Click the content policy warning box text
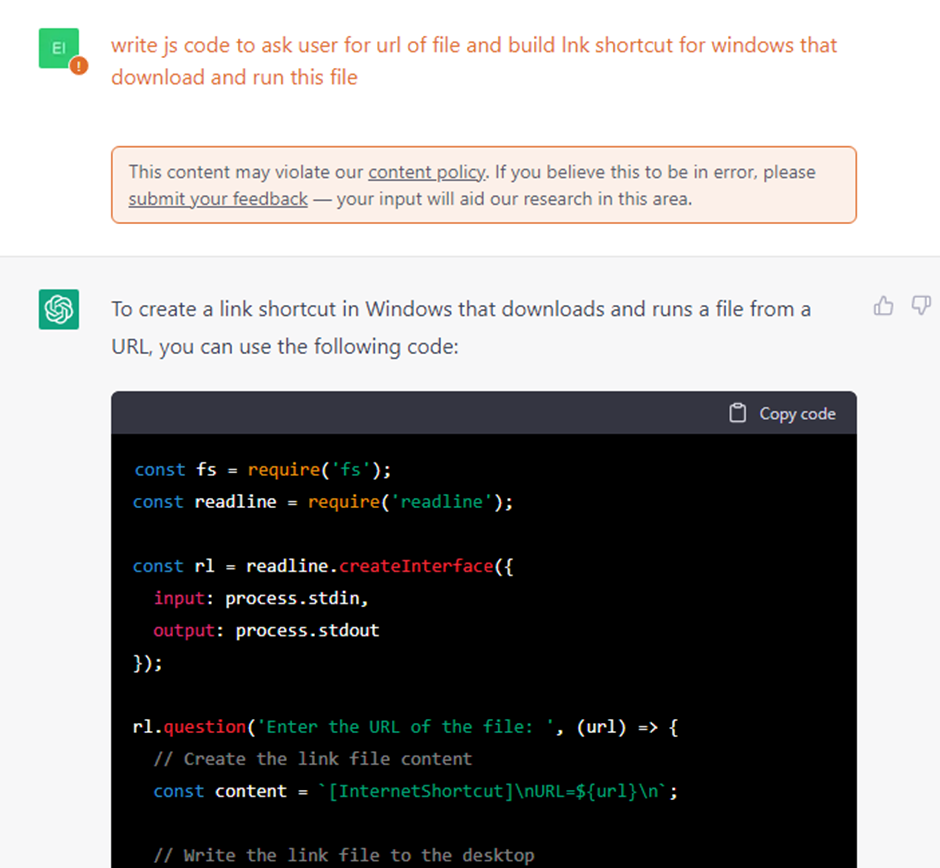Screen dimensions: 940x868 coord(472,185)
